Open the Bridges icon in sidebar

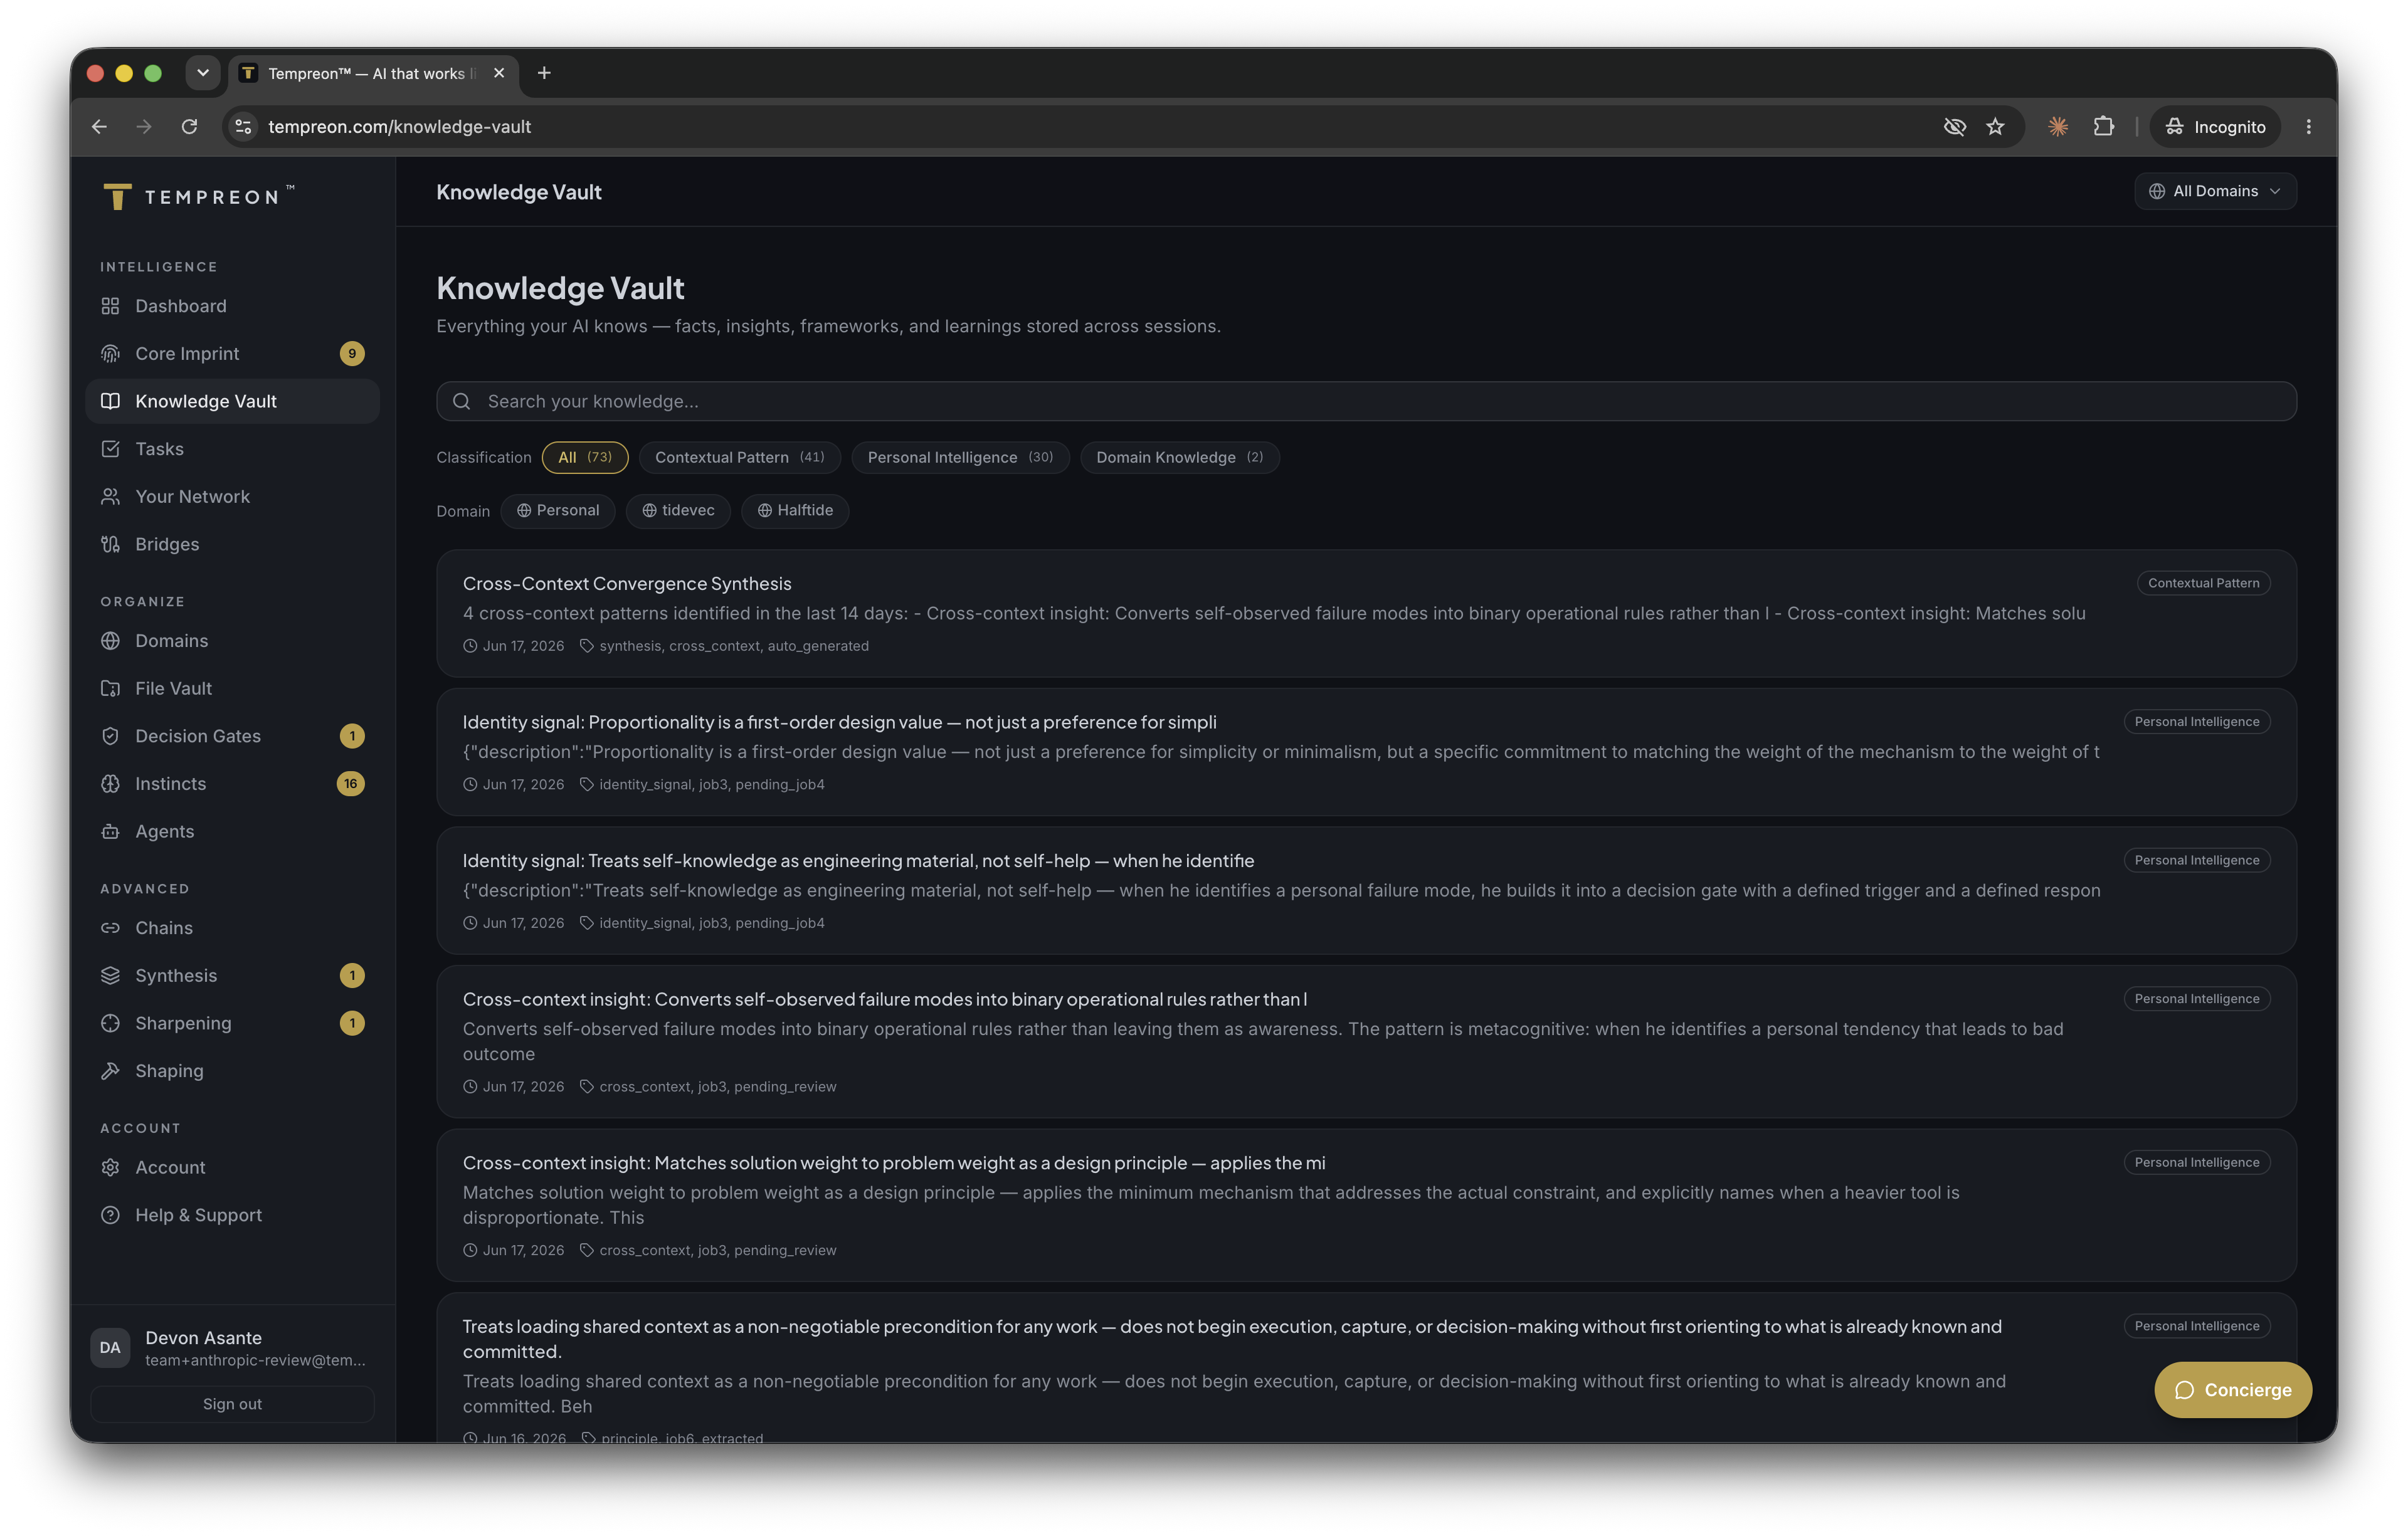(x=110, y=544)
